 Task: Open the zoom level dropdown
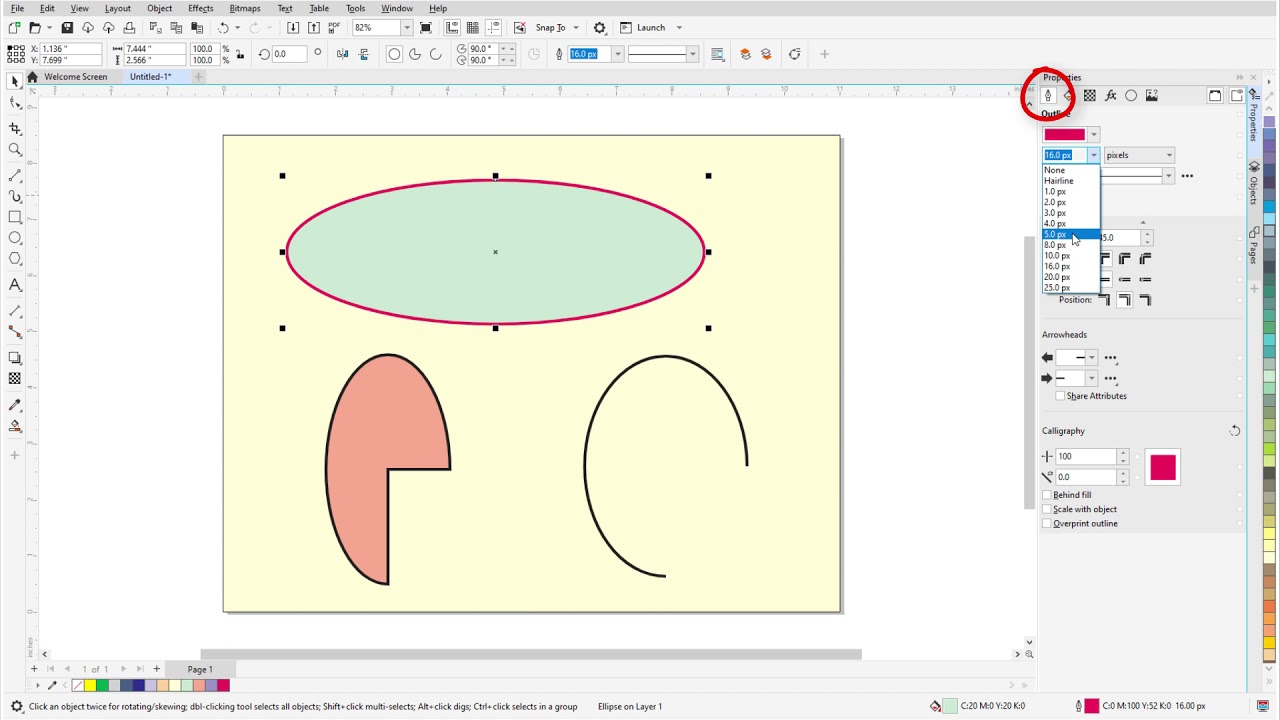point(406,28)
